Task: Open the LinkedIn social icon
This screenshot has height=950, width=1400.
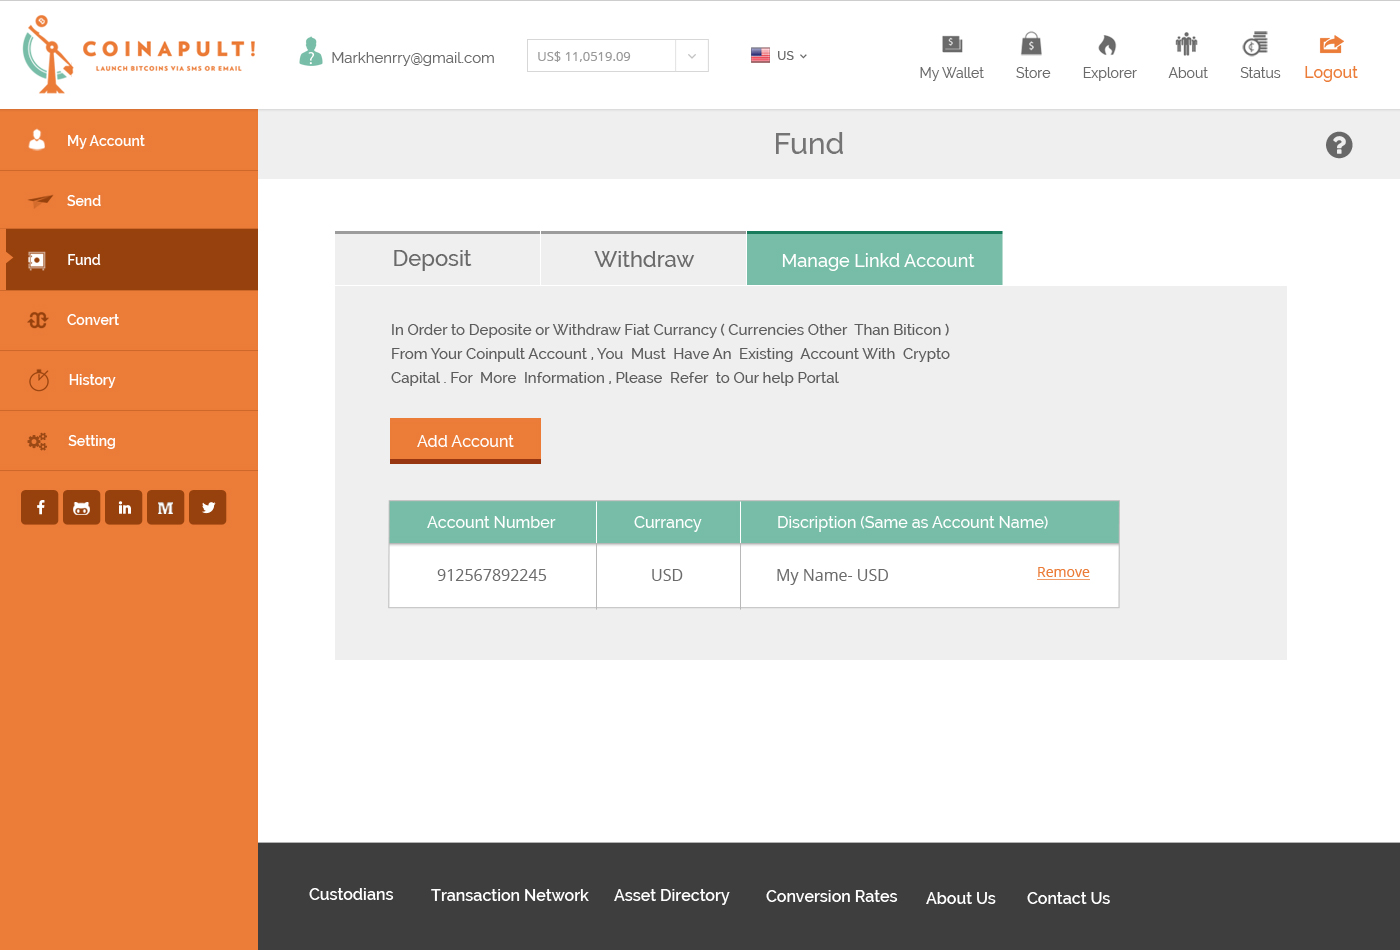Action: pos(124,507)
